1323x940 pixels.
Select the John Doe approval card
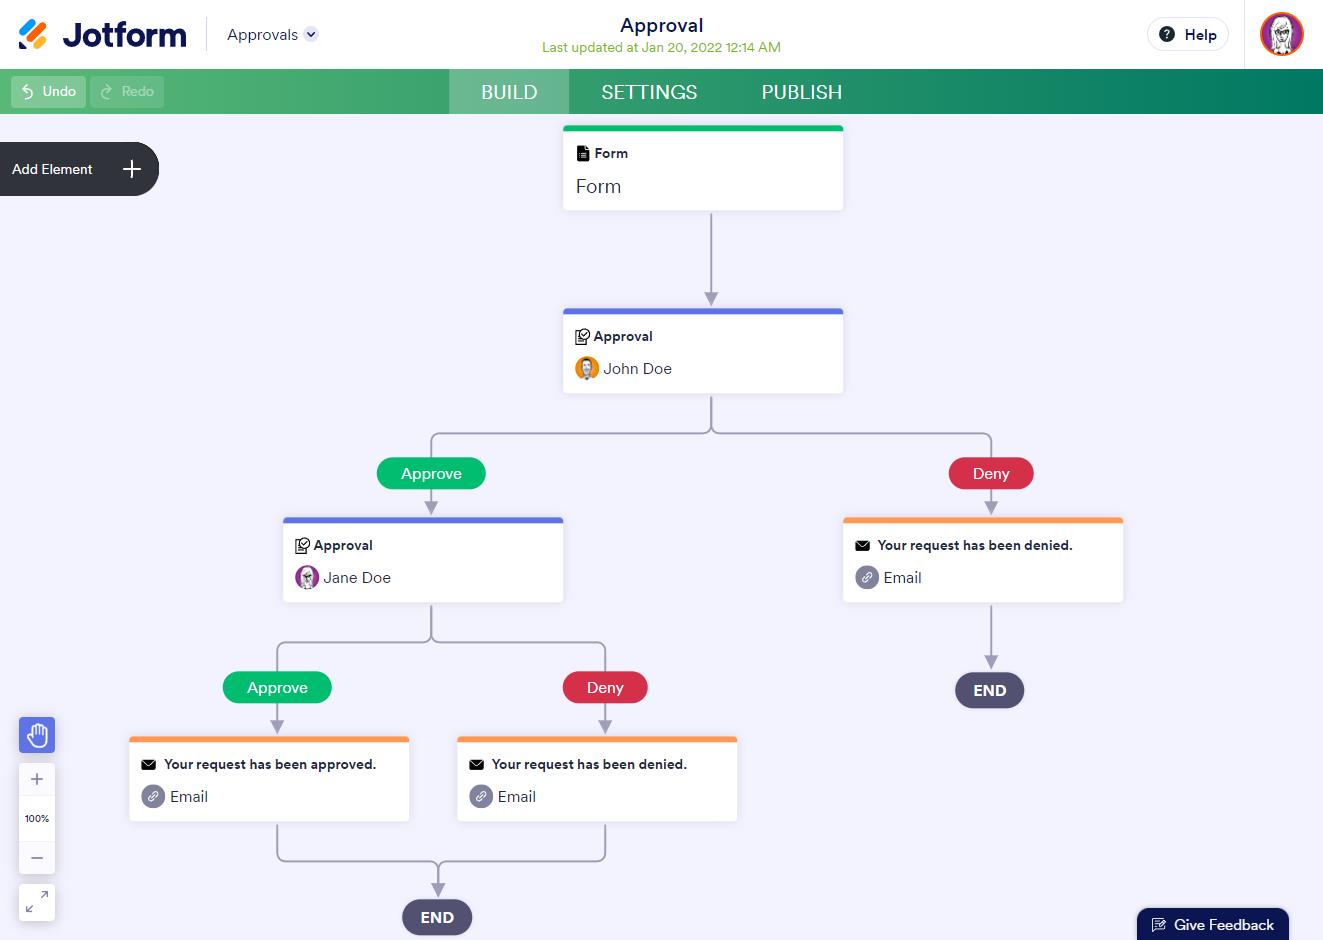point(703,352)
